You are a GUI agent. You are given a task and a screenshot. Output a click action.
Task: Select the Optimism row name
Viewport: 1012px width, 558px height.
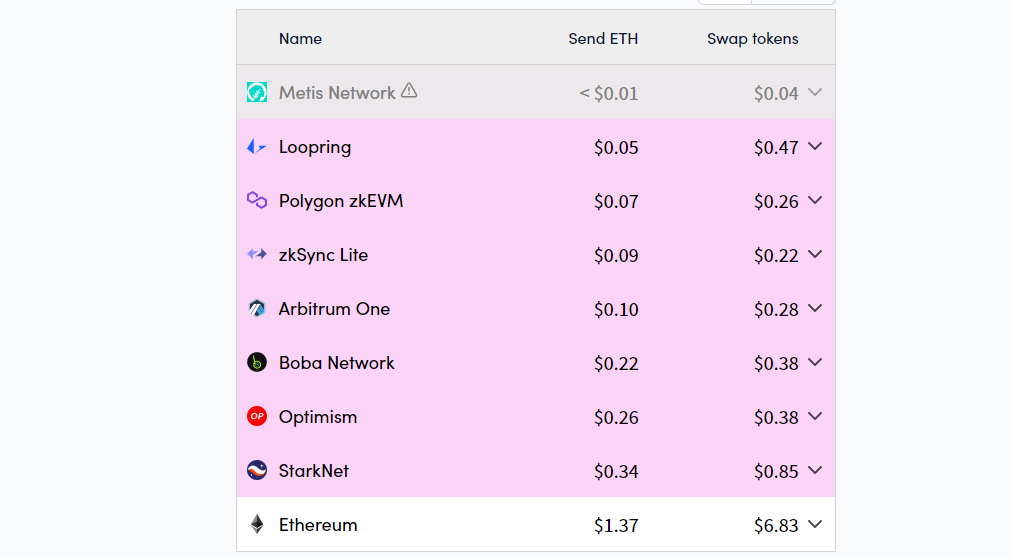[318, 417]
